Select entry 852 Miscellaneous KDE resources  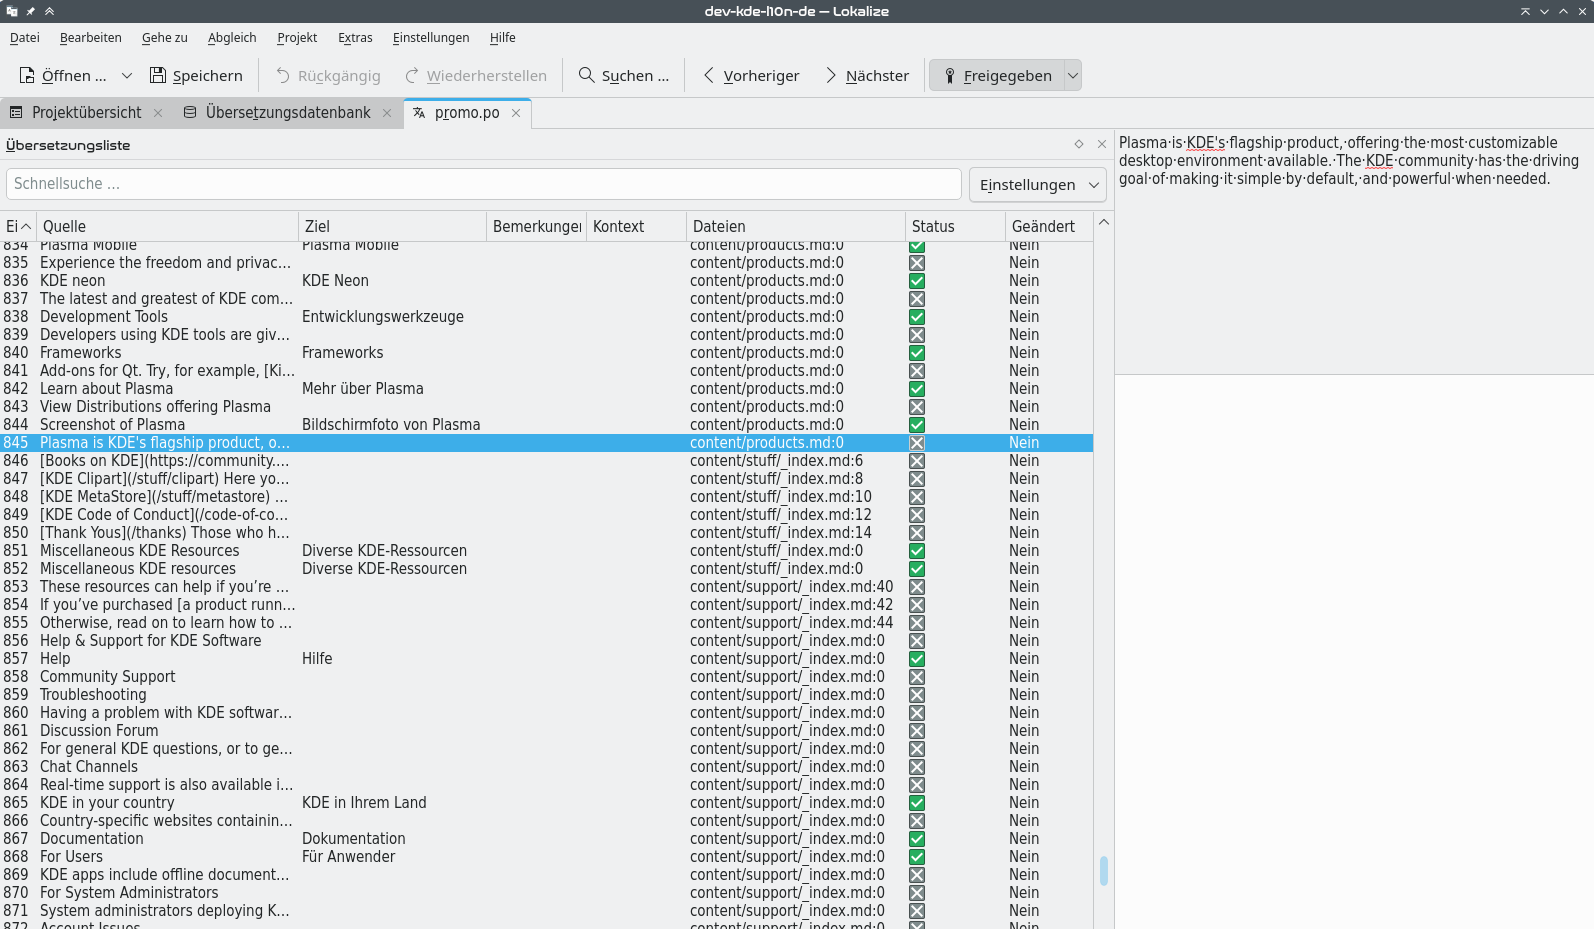(x=546, y=569)
